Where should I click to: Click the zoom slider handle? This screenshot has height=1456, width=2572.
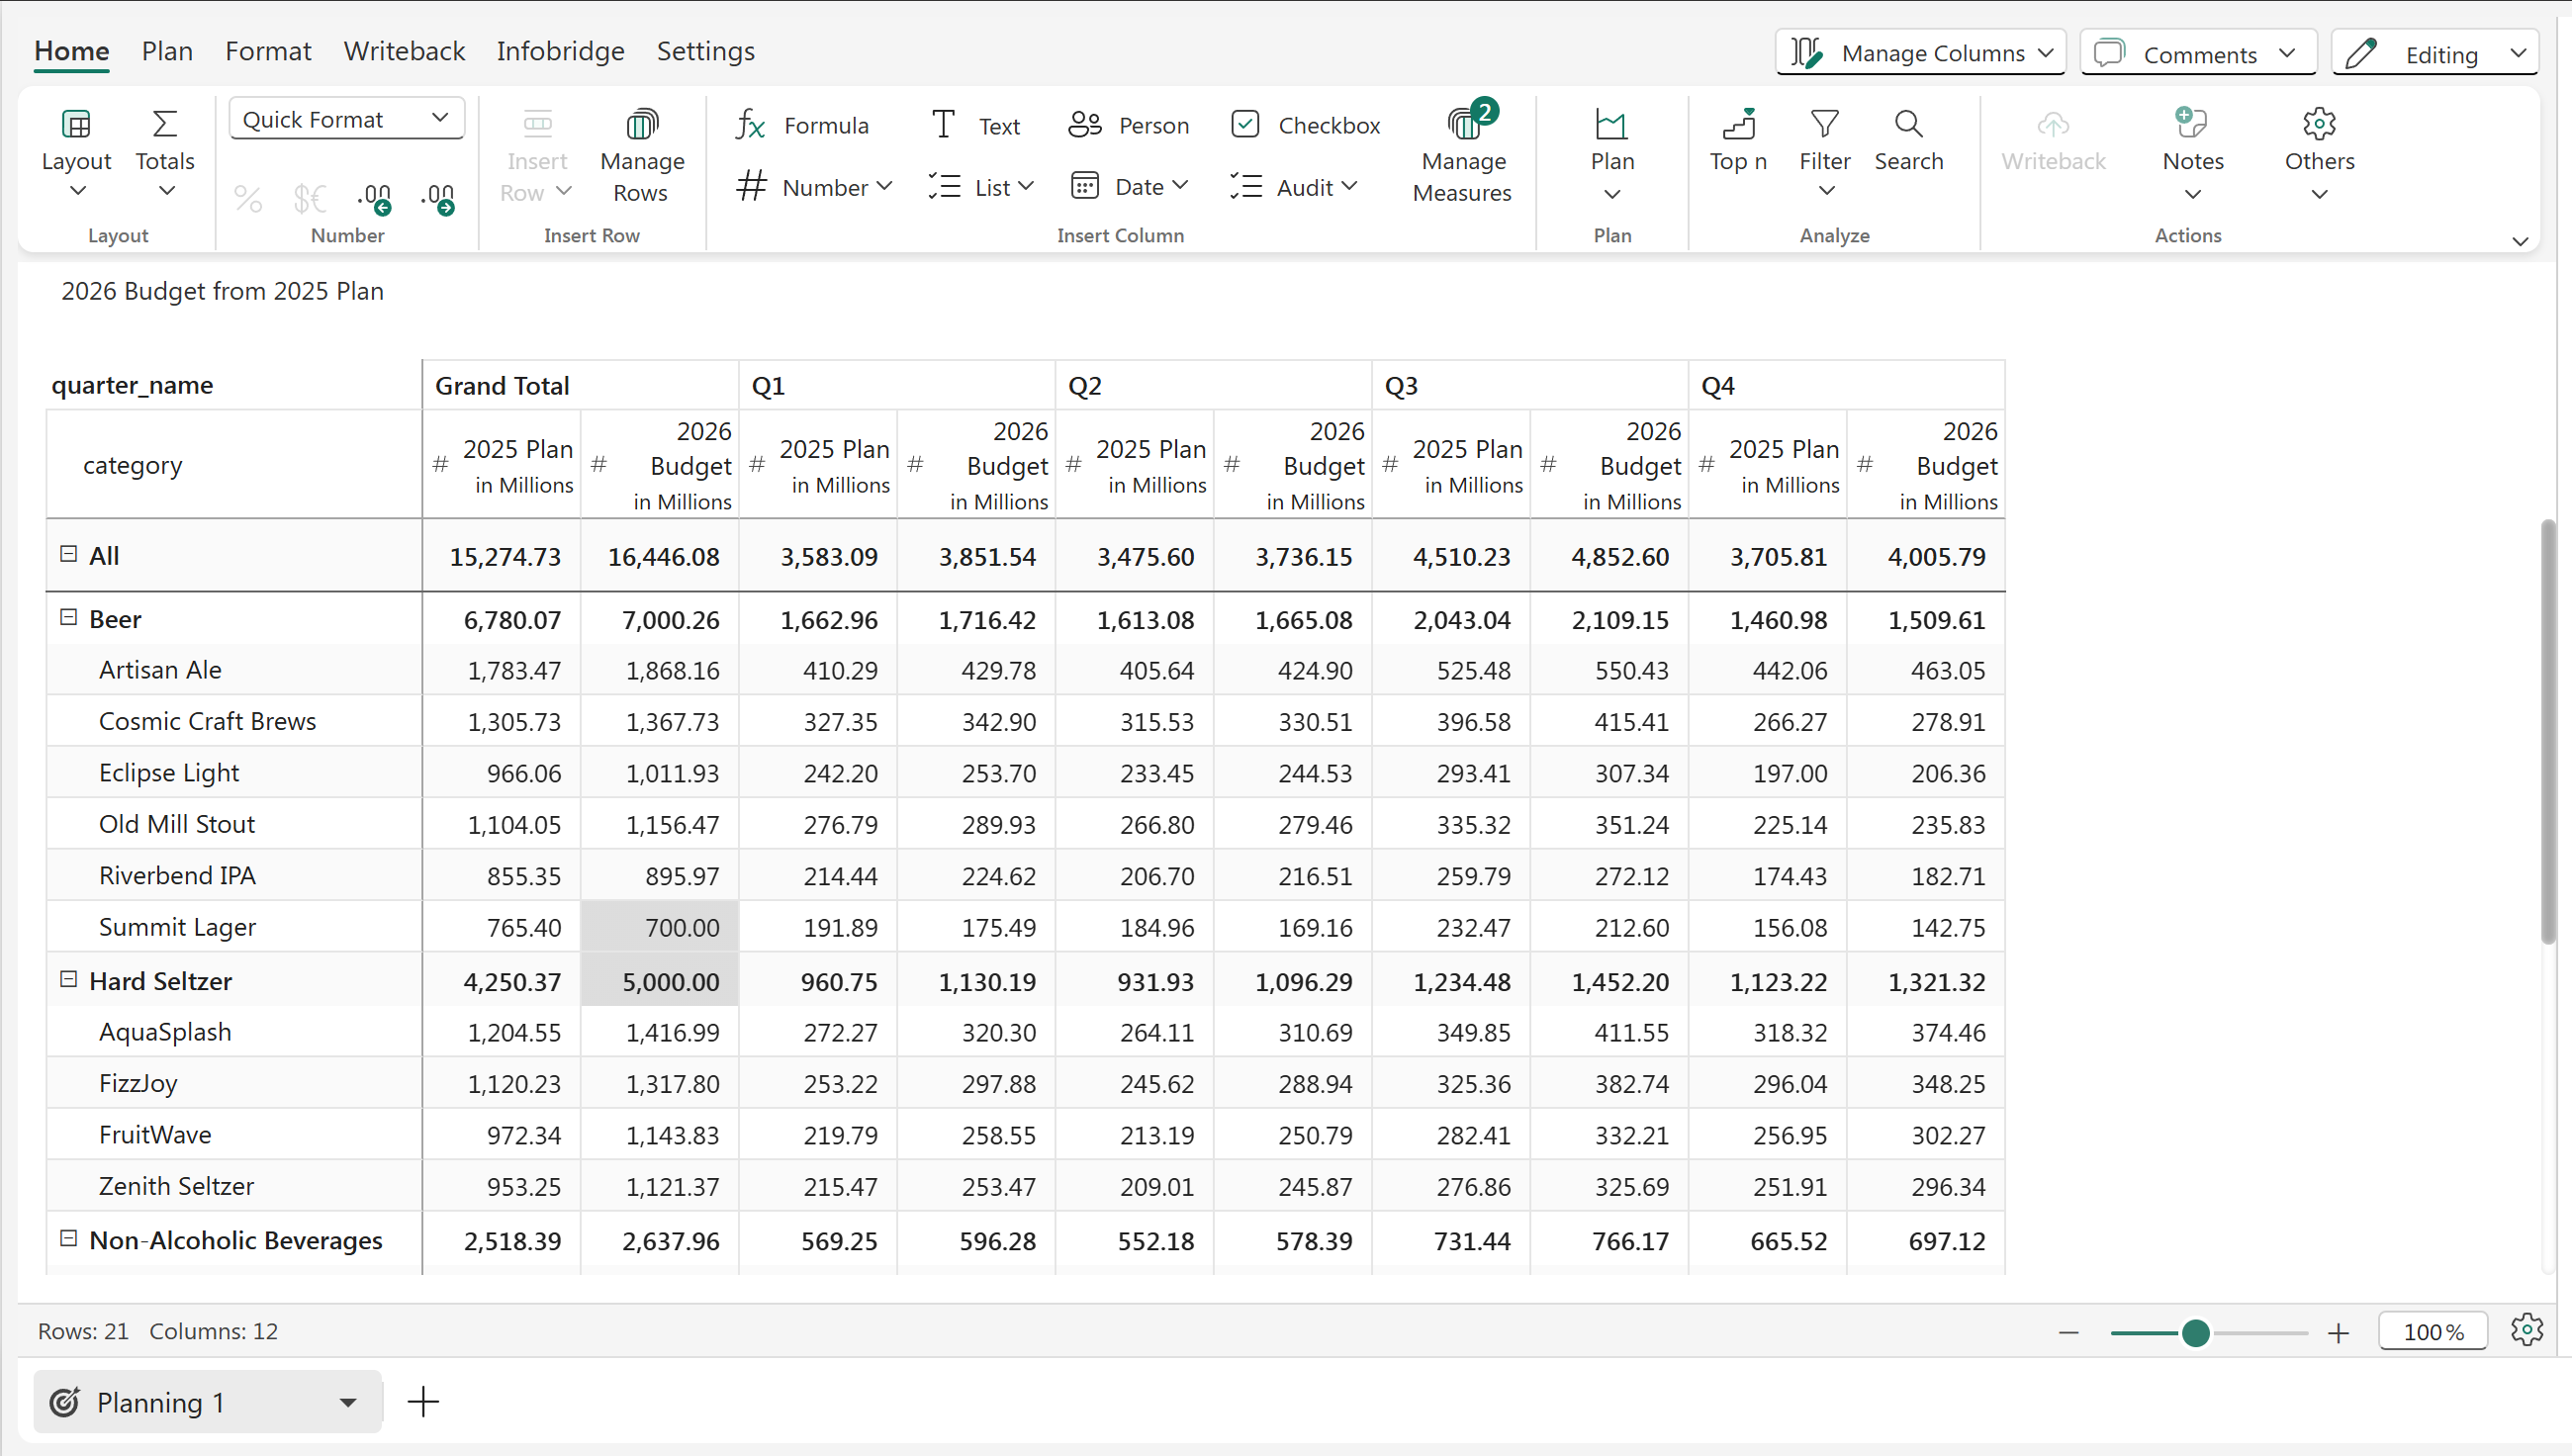click(x=2195, y=1332)
